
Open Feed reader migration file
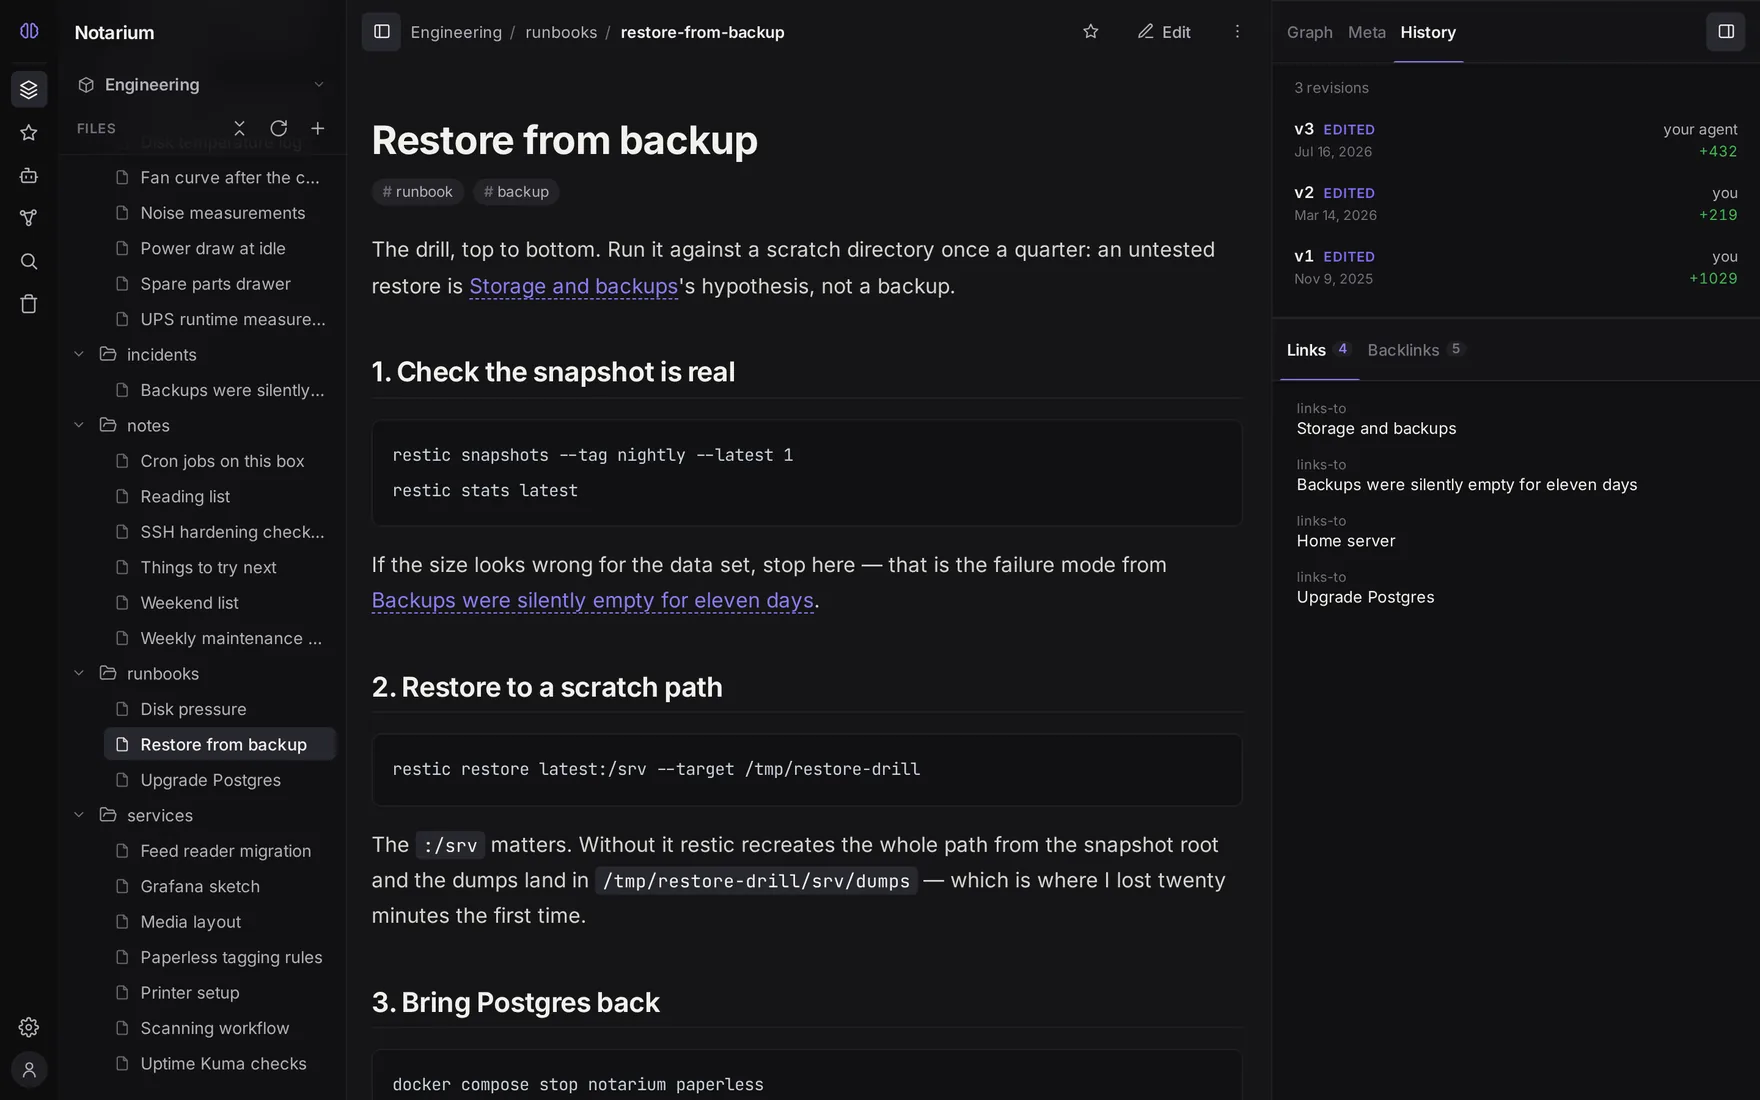pyautogui.click(x=220, y=851)
